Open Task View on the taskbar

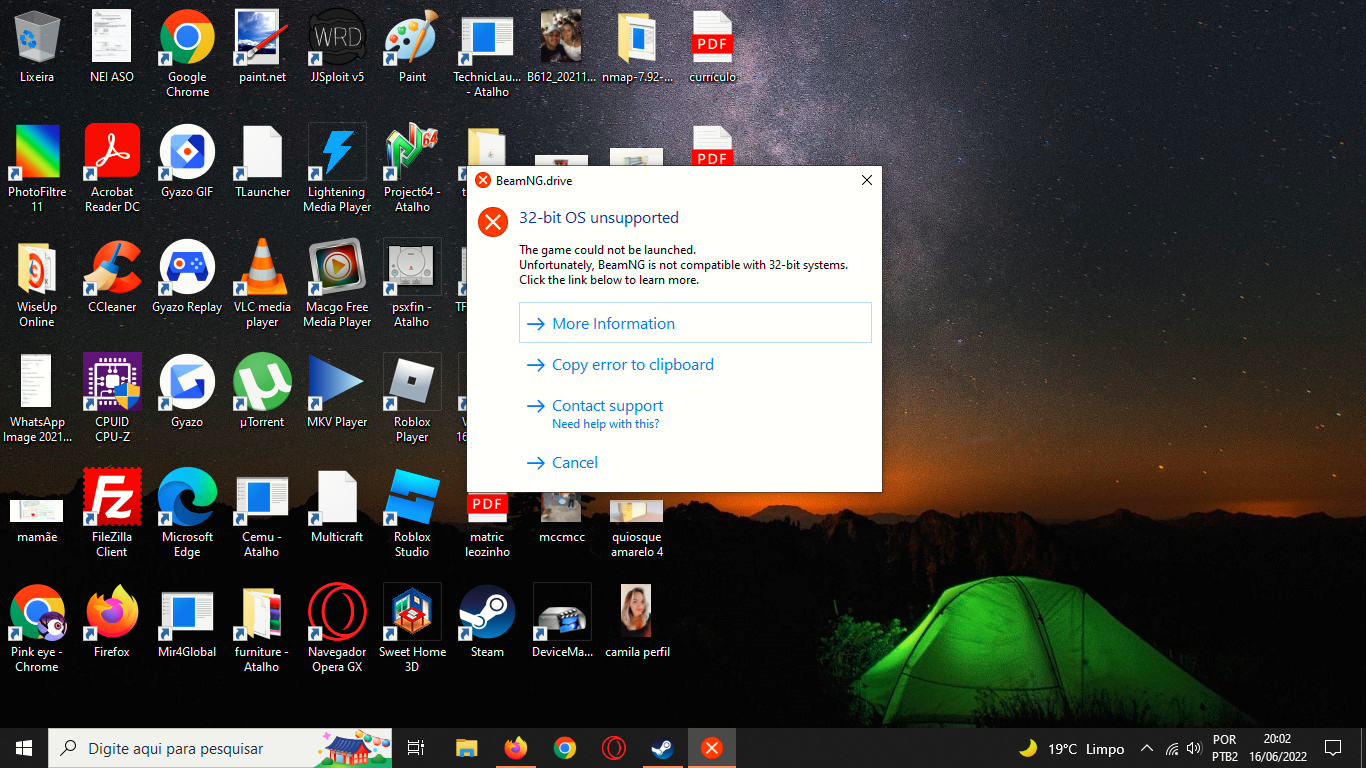coord(417,748)
